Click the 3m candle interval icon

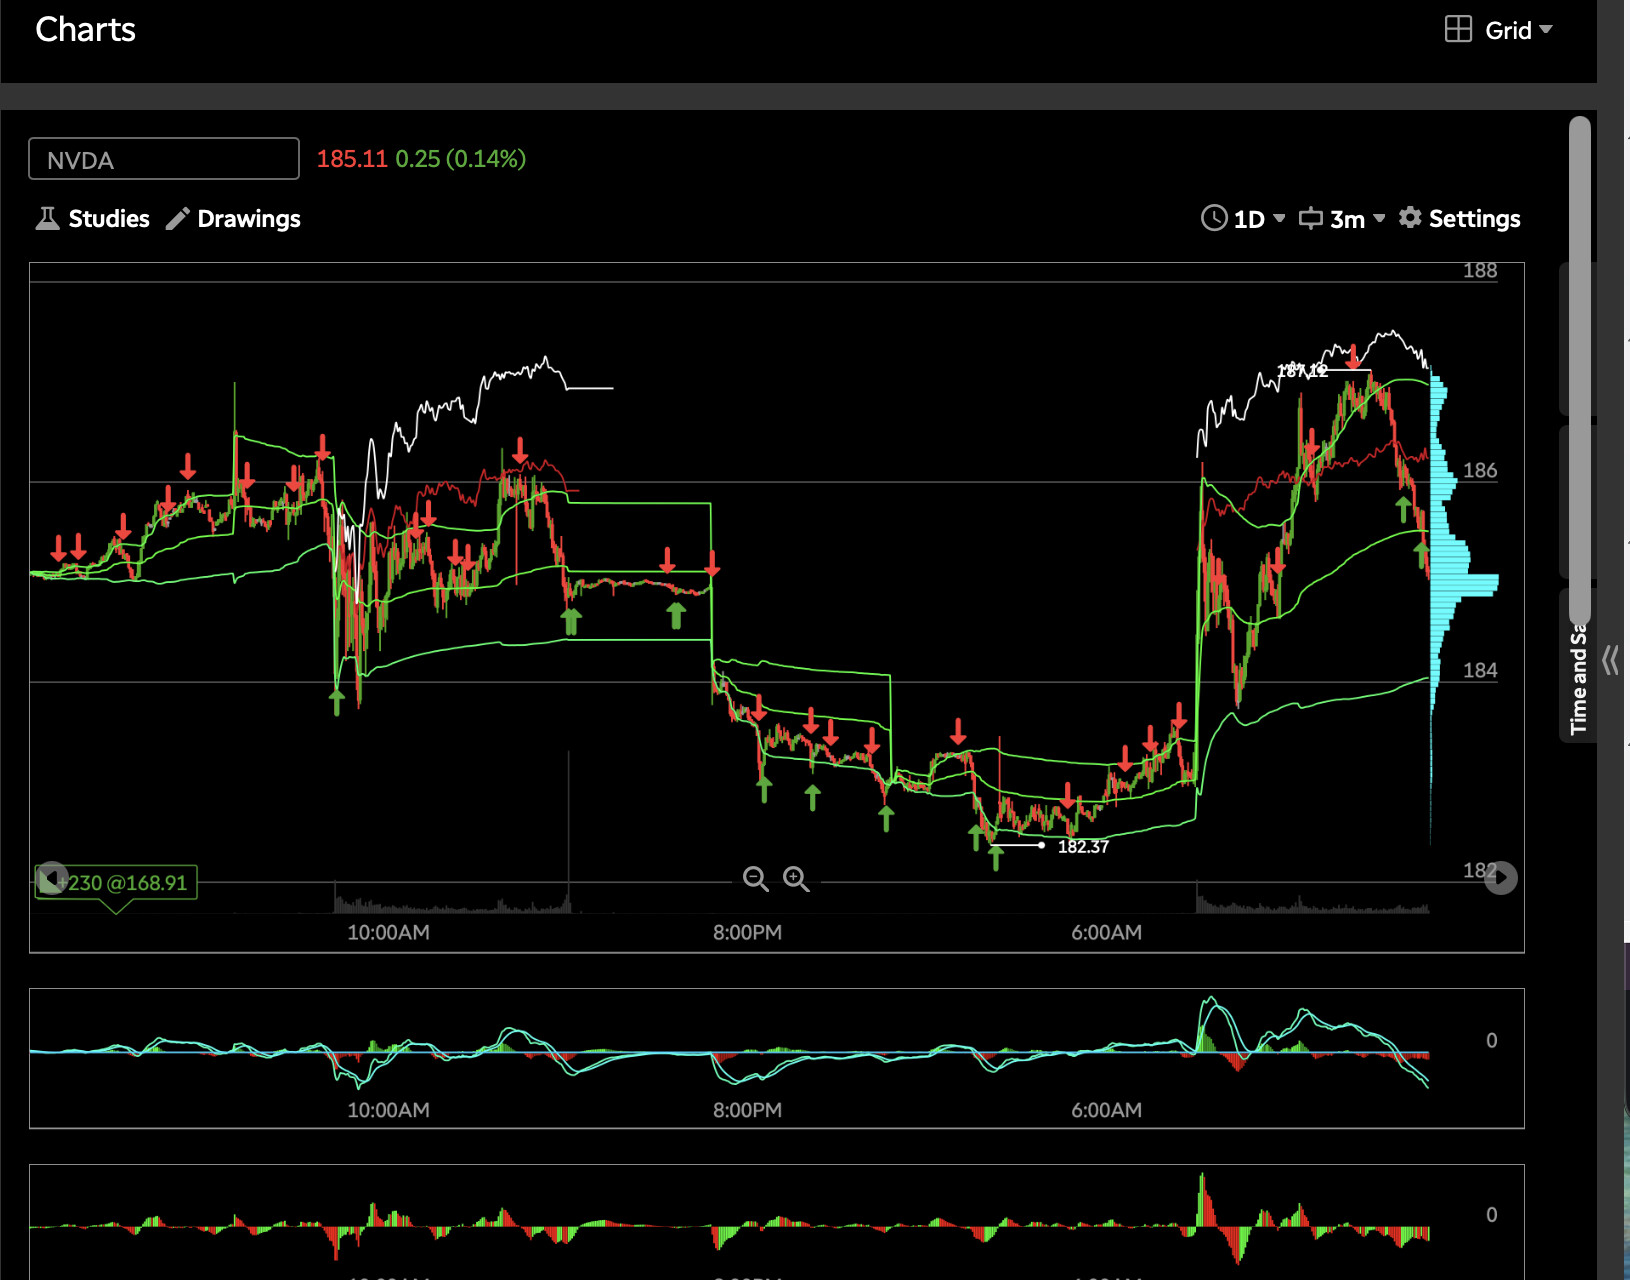pyautogui.click(x=1311, y=218)
